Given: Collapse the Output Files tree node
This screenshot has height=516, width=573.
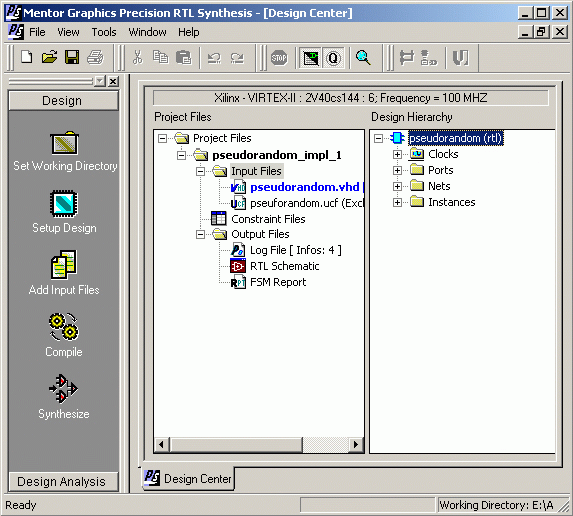Looking at the screenshot, I should pyautogui.click(x=200, y=234).
